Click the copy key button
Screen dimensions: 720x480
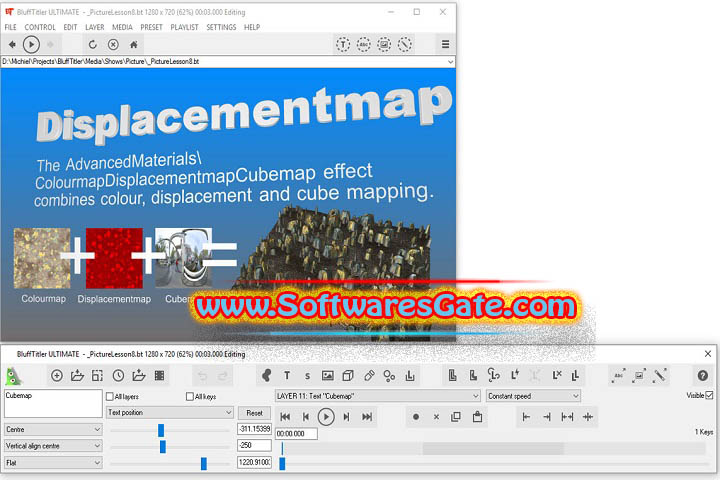[456, 417]
